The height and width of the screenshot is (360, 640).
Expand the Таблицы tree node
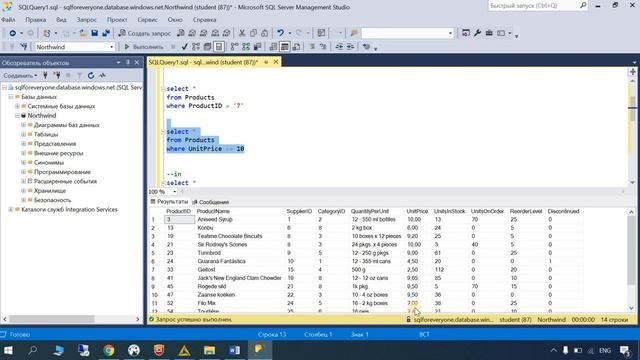click(23, 134)
